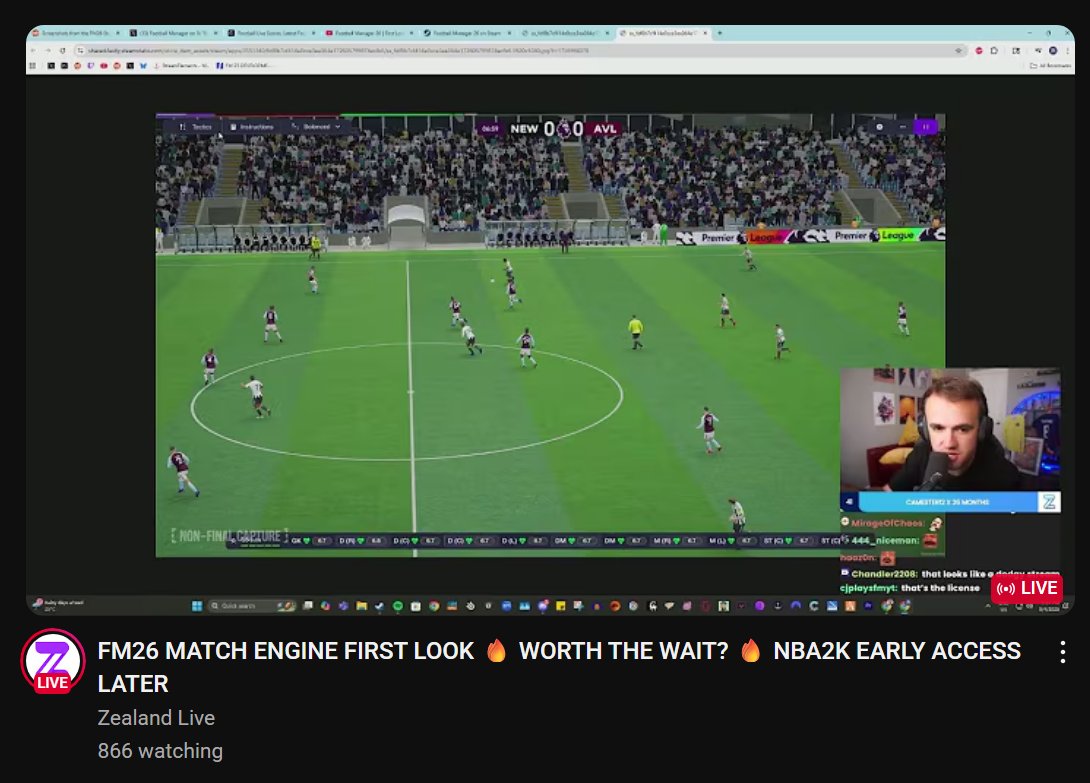
Task: Expand the Balanced mentality dropdown
Action: [316, 127]
